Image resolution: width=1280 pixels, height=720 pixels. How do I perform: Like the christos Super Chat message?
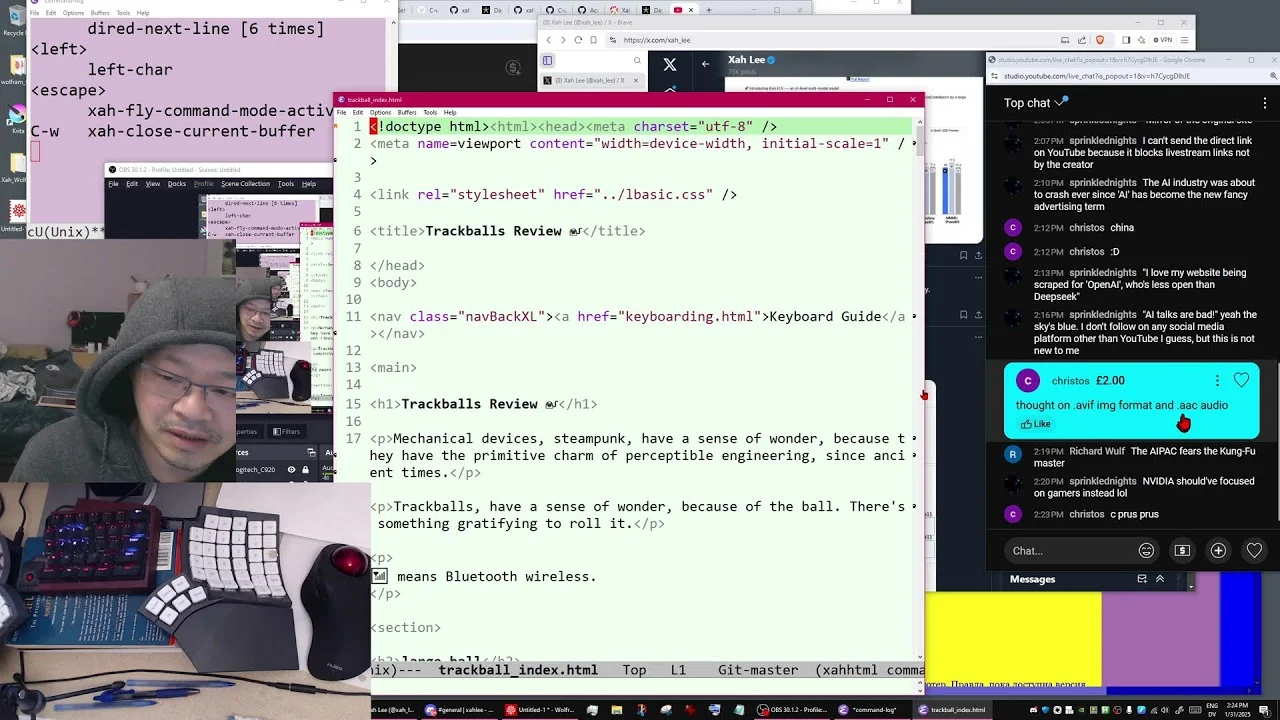[1035, 424]
